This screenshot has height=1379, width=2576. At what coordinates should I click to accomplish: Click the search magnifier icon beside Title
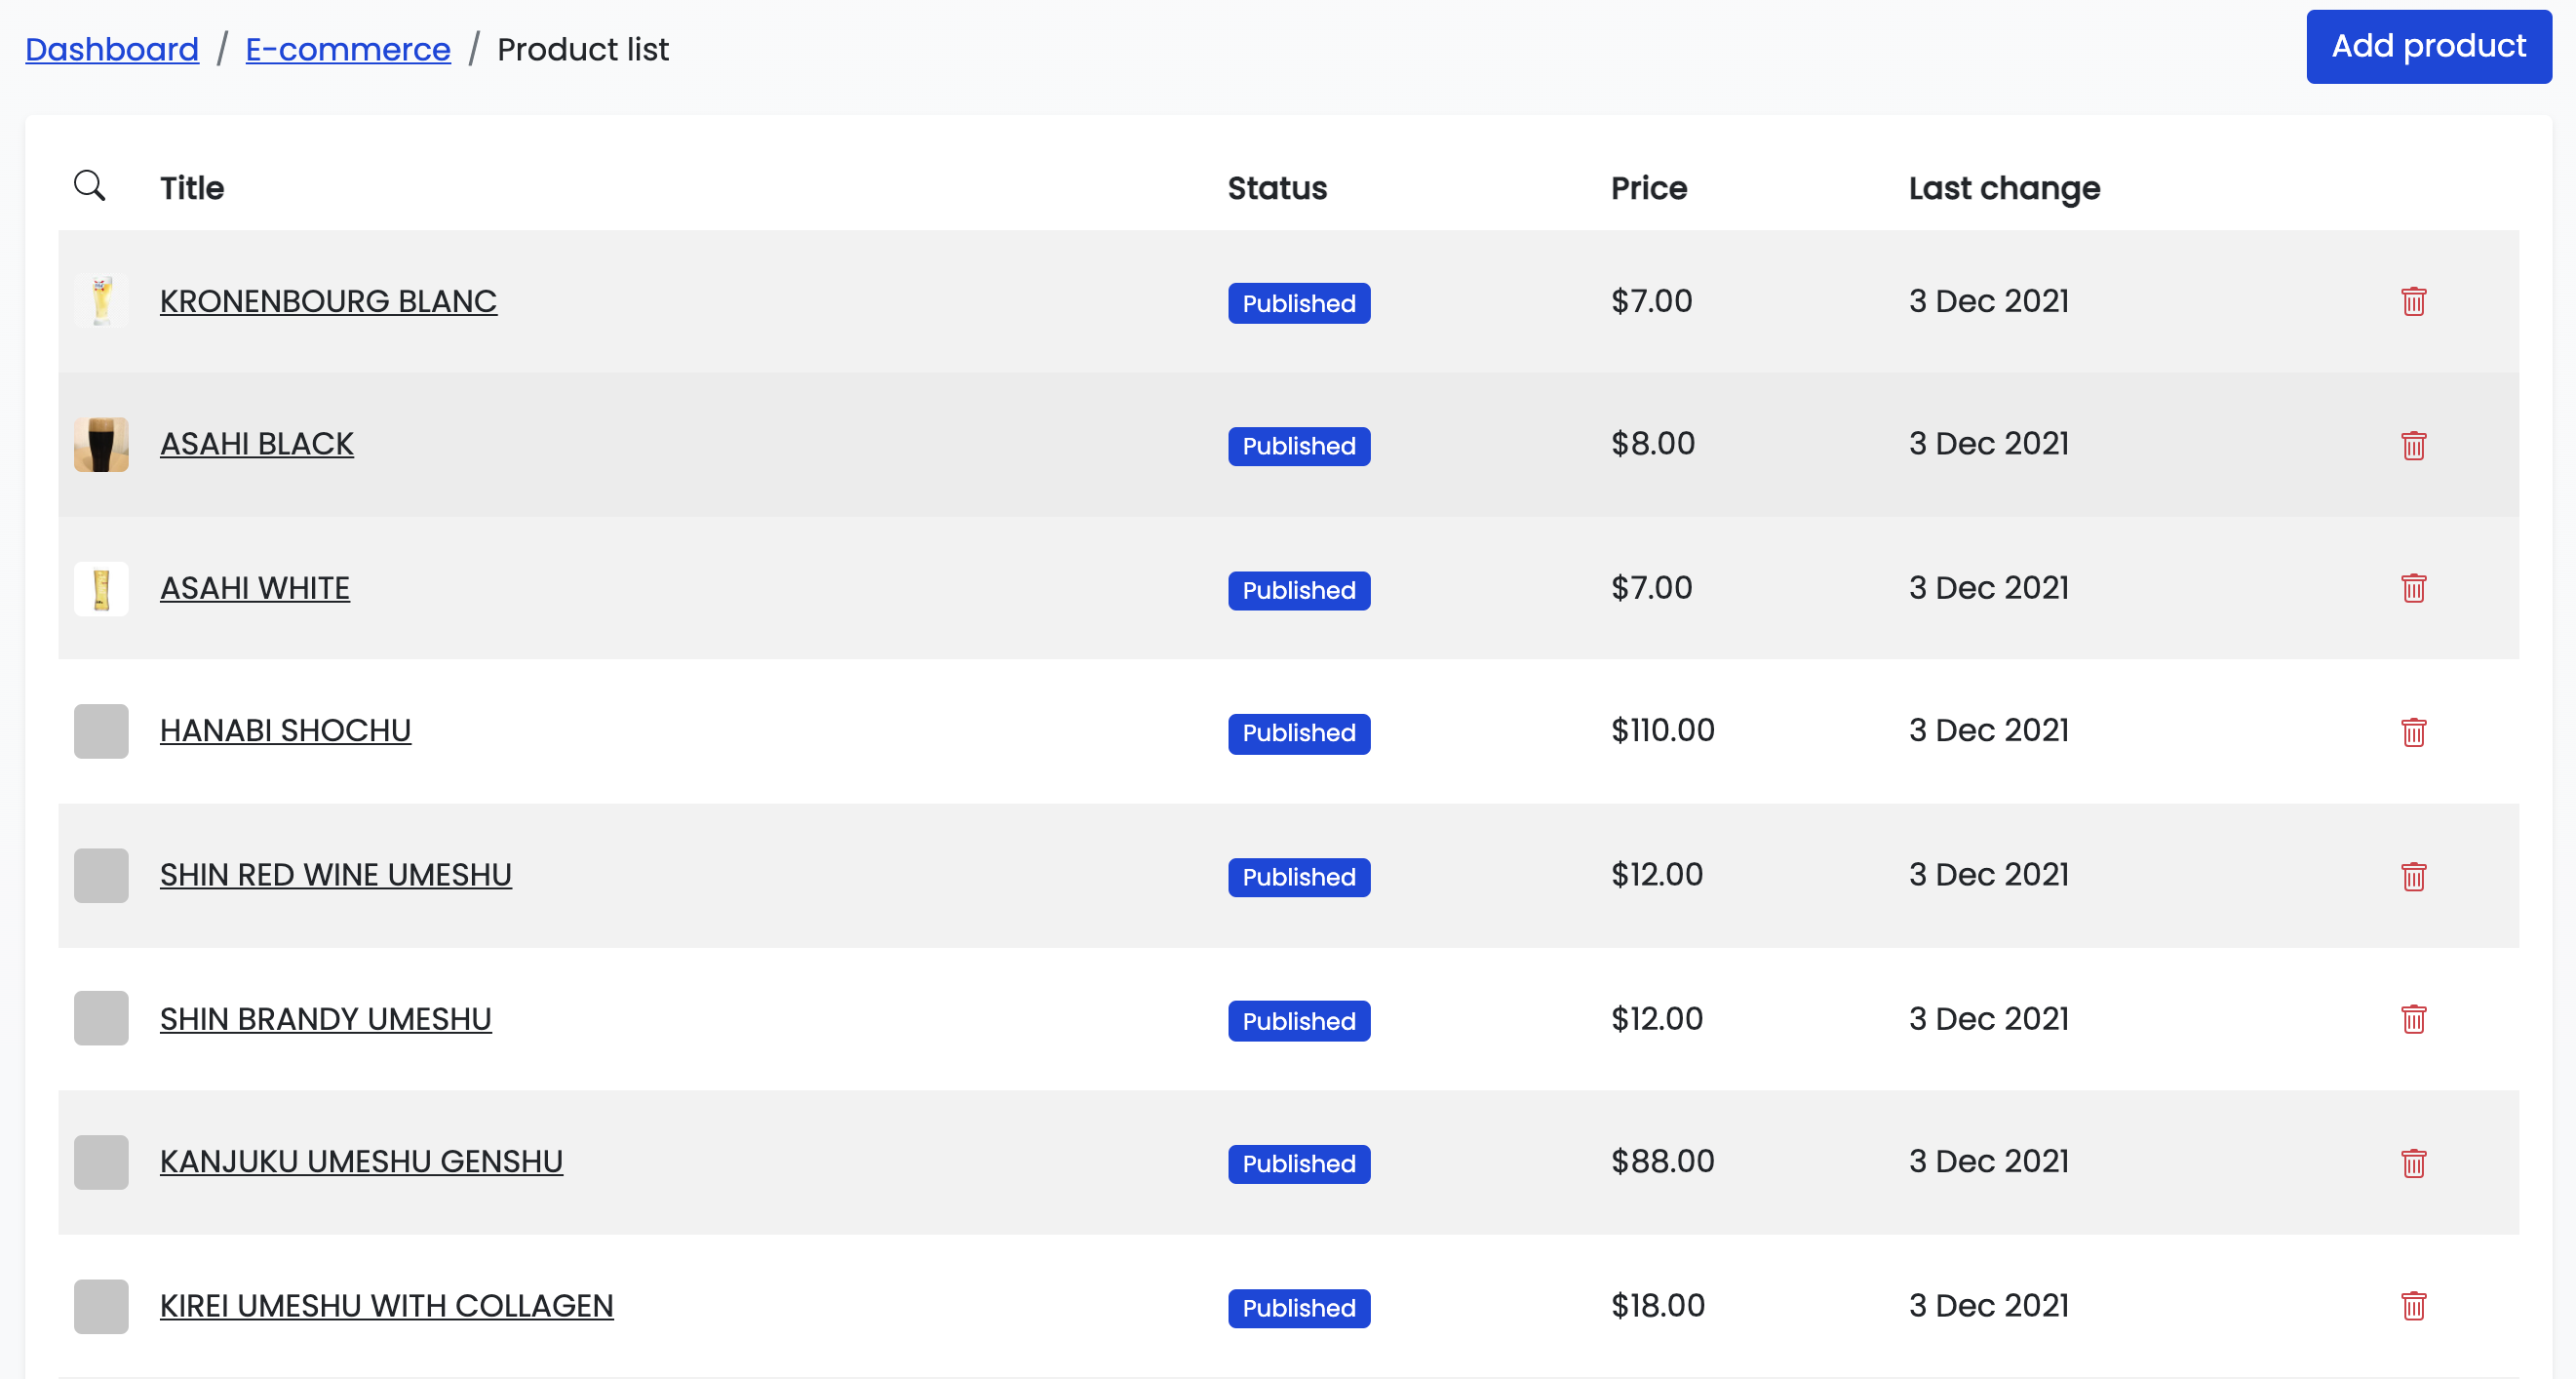pos(90,185)
